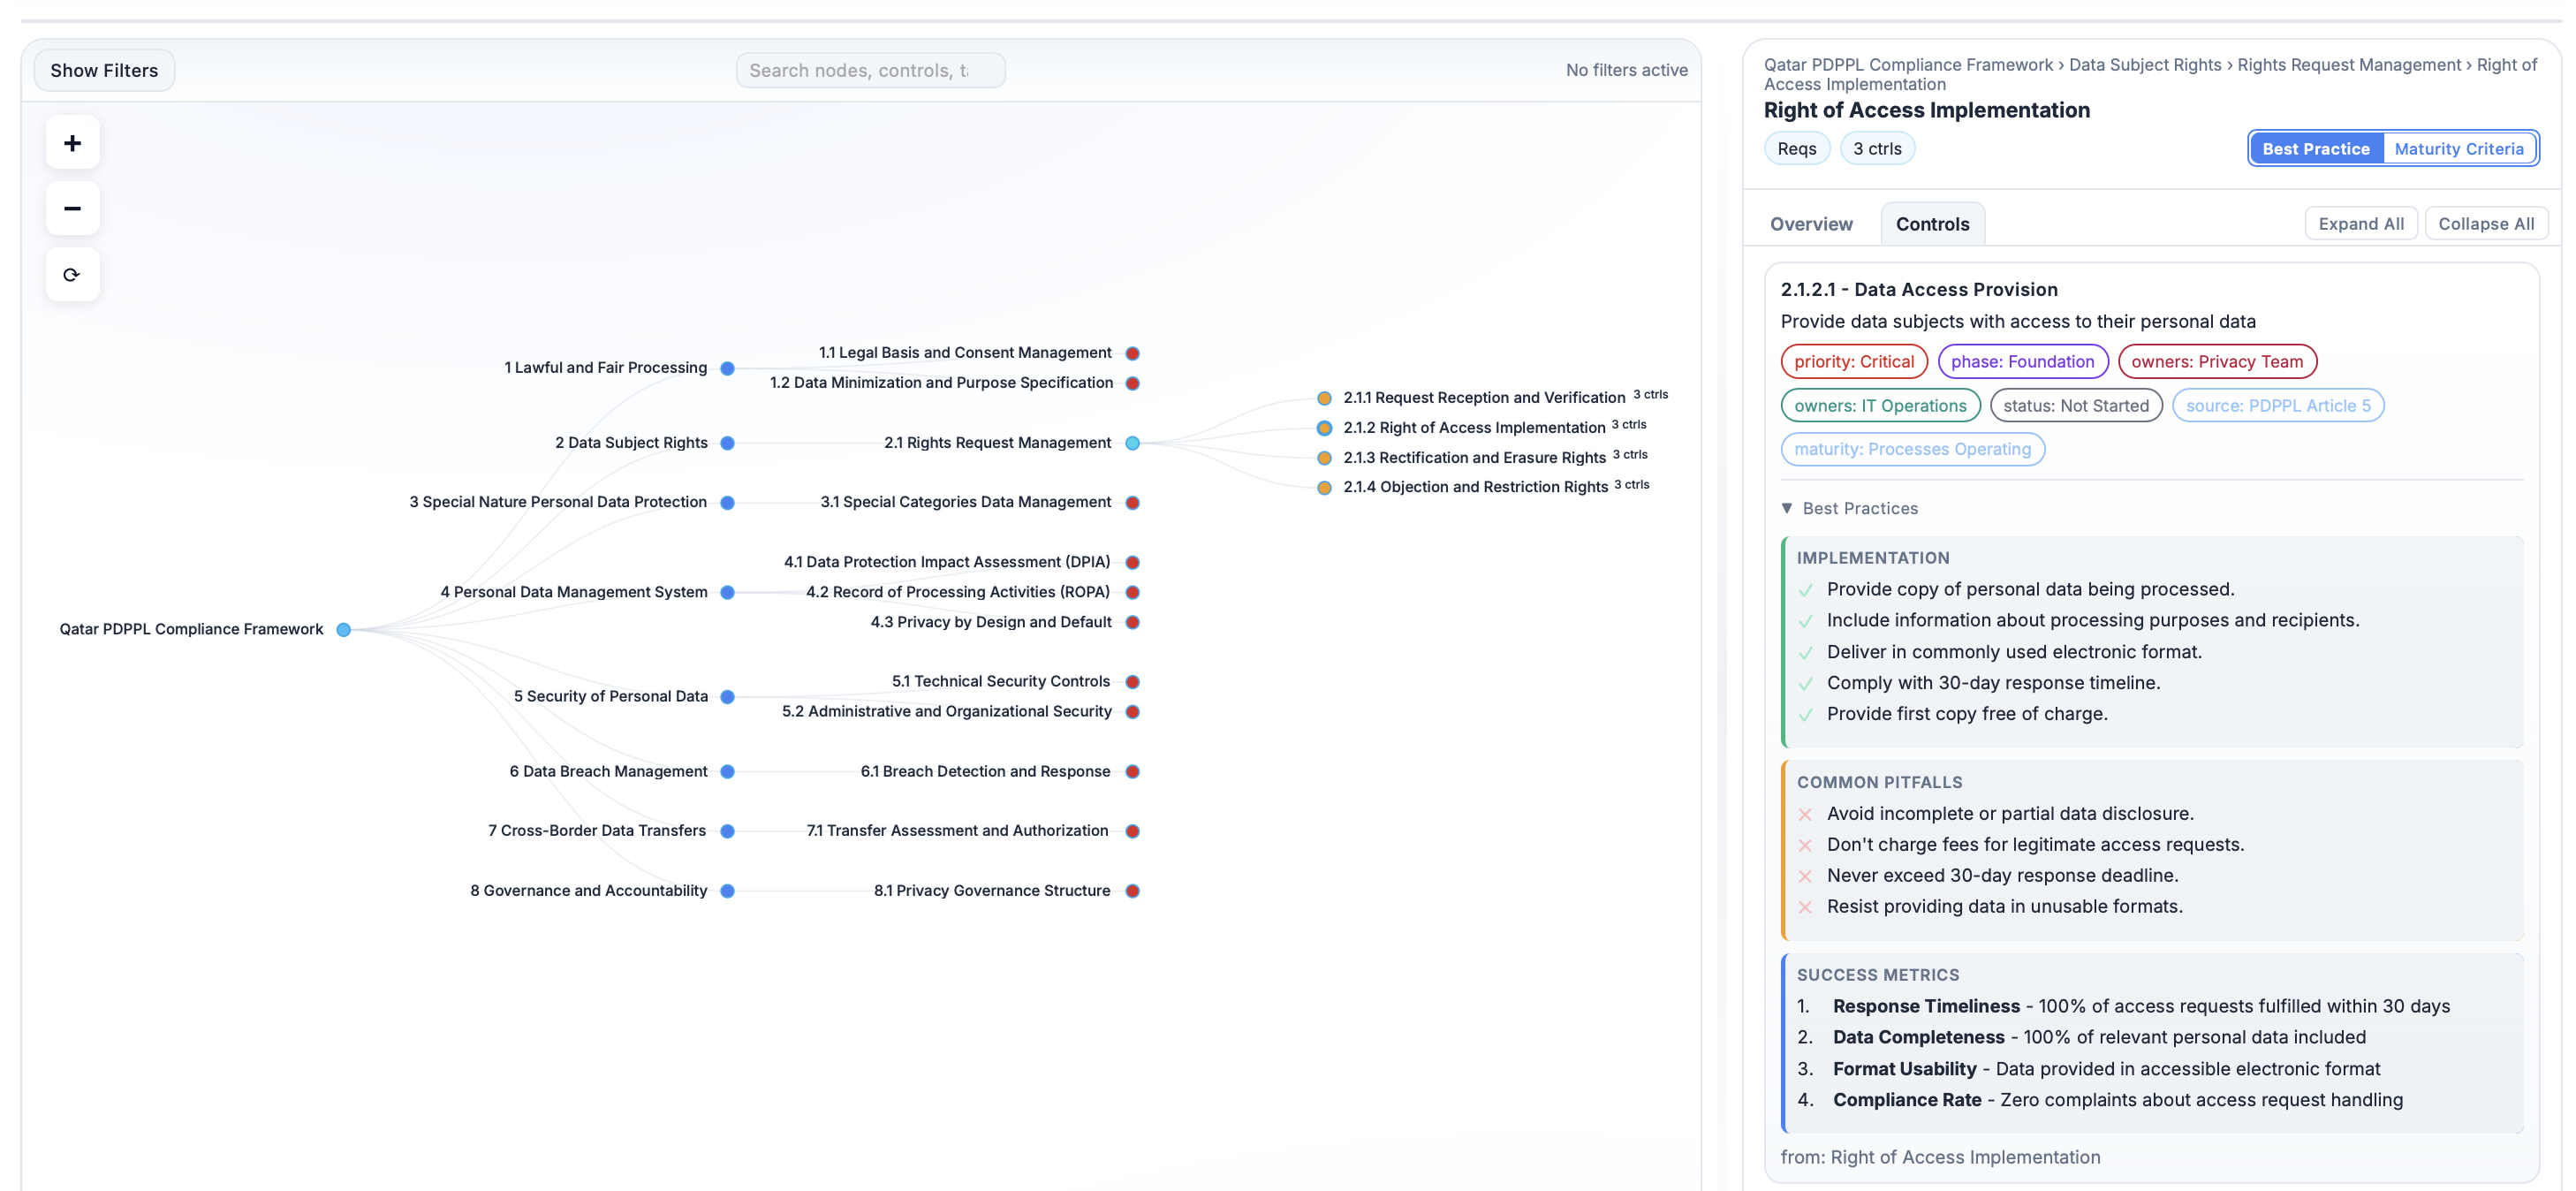
Task: Toggle the Reqs pill
Action: tap(1796, 149)
